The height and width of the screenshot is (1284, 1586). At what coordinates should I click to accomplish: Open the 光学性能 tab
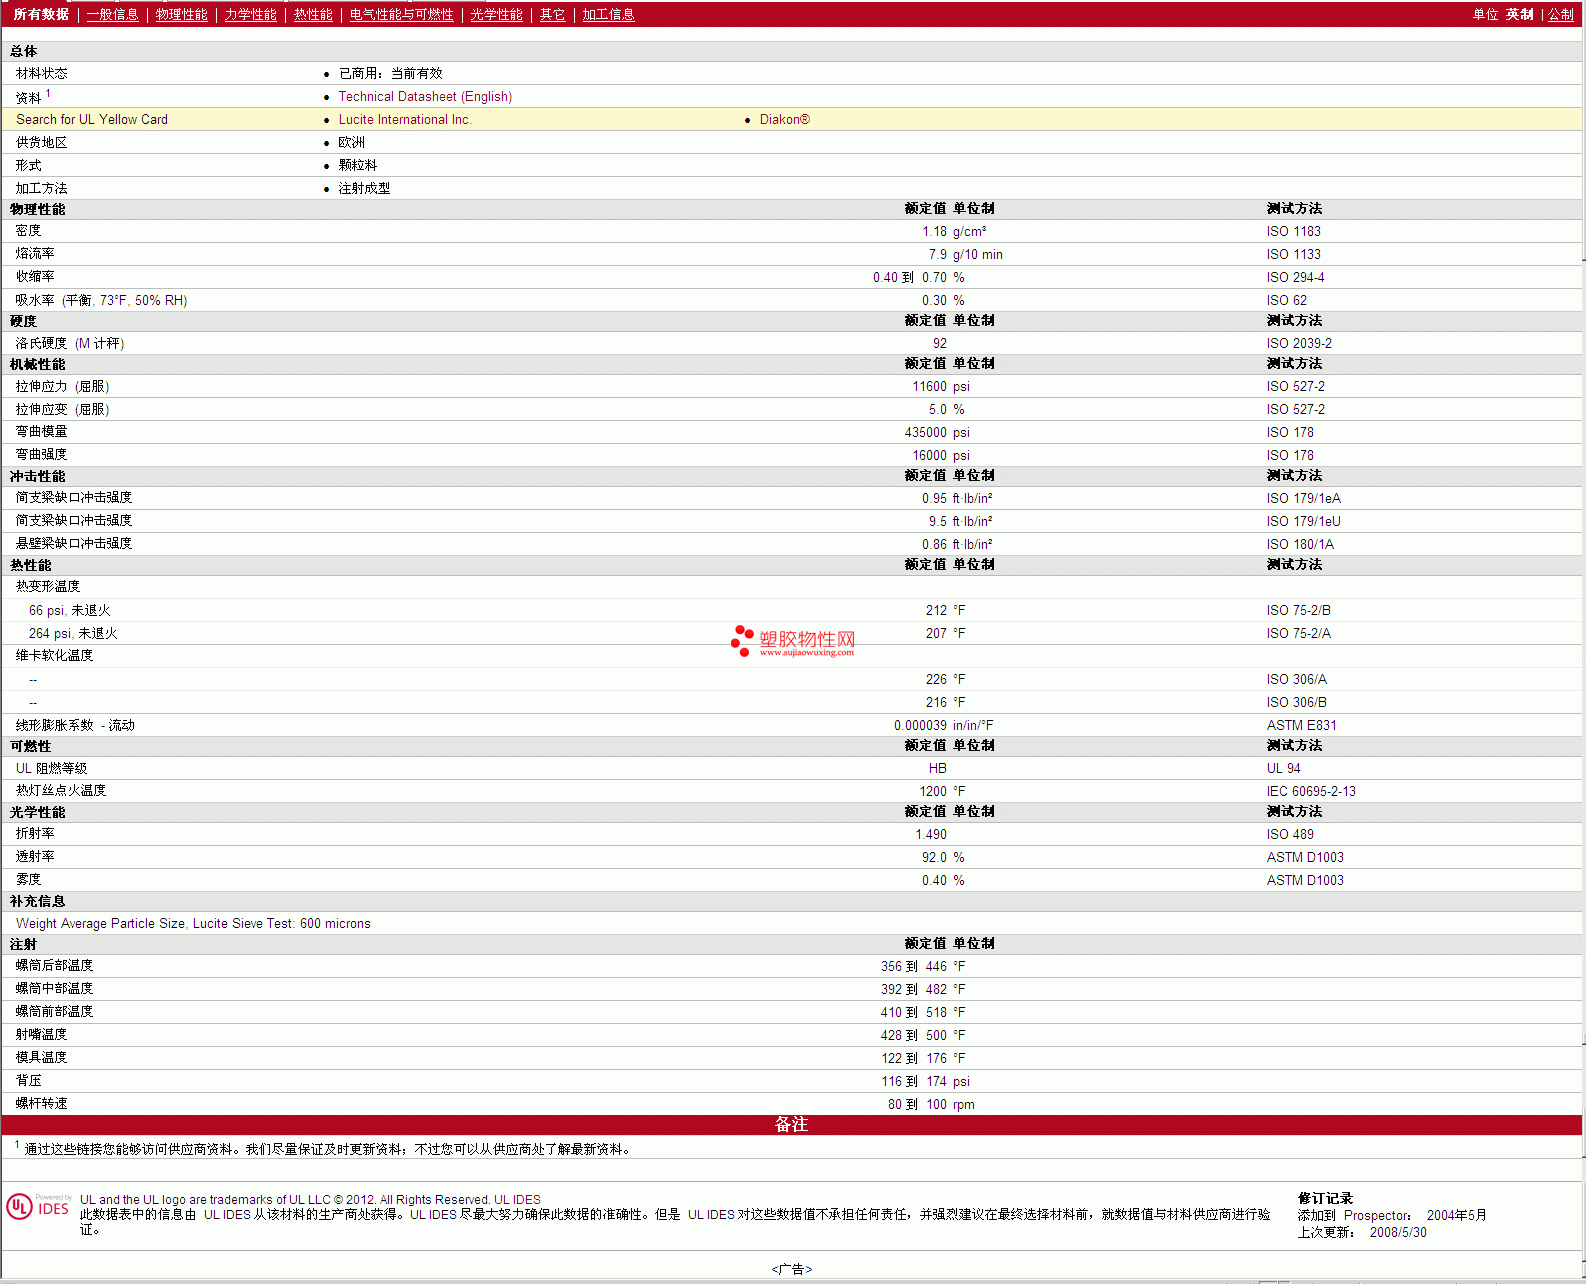(497, 15)
